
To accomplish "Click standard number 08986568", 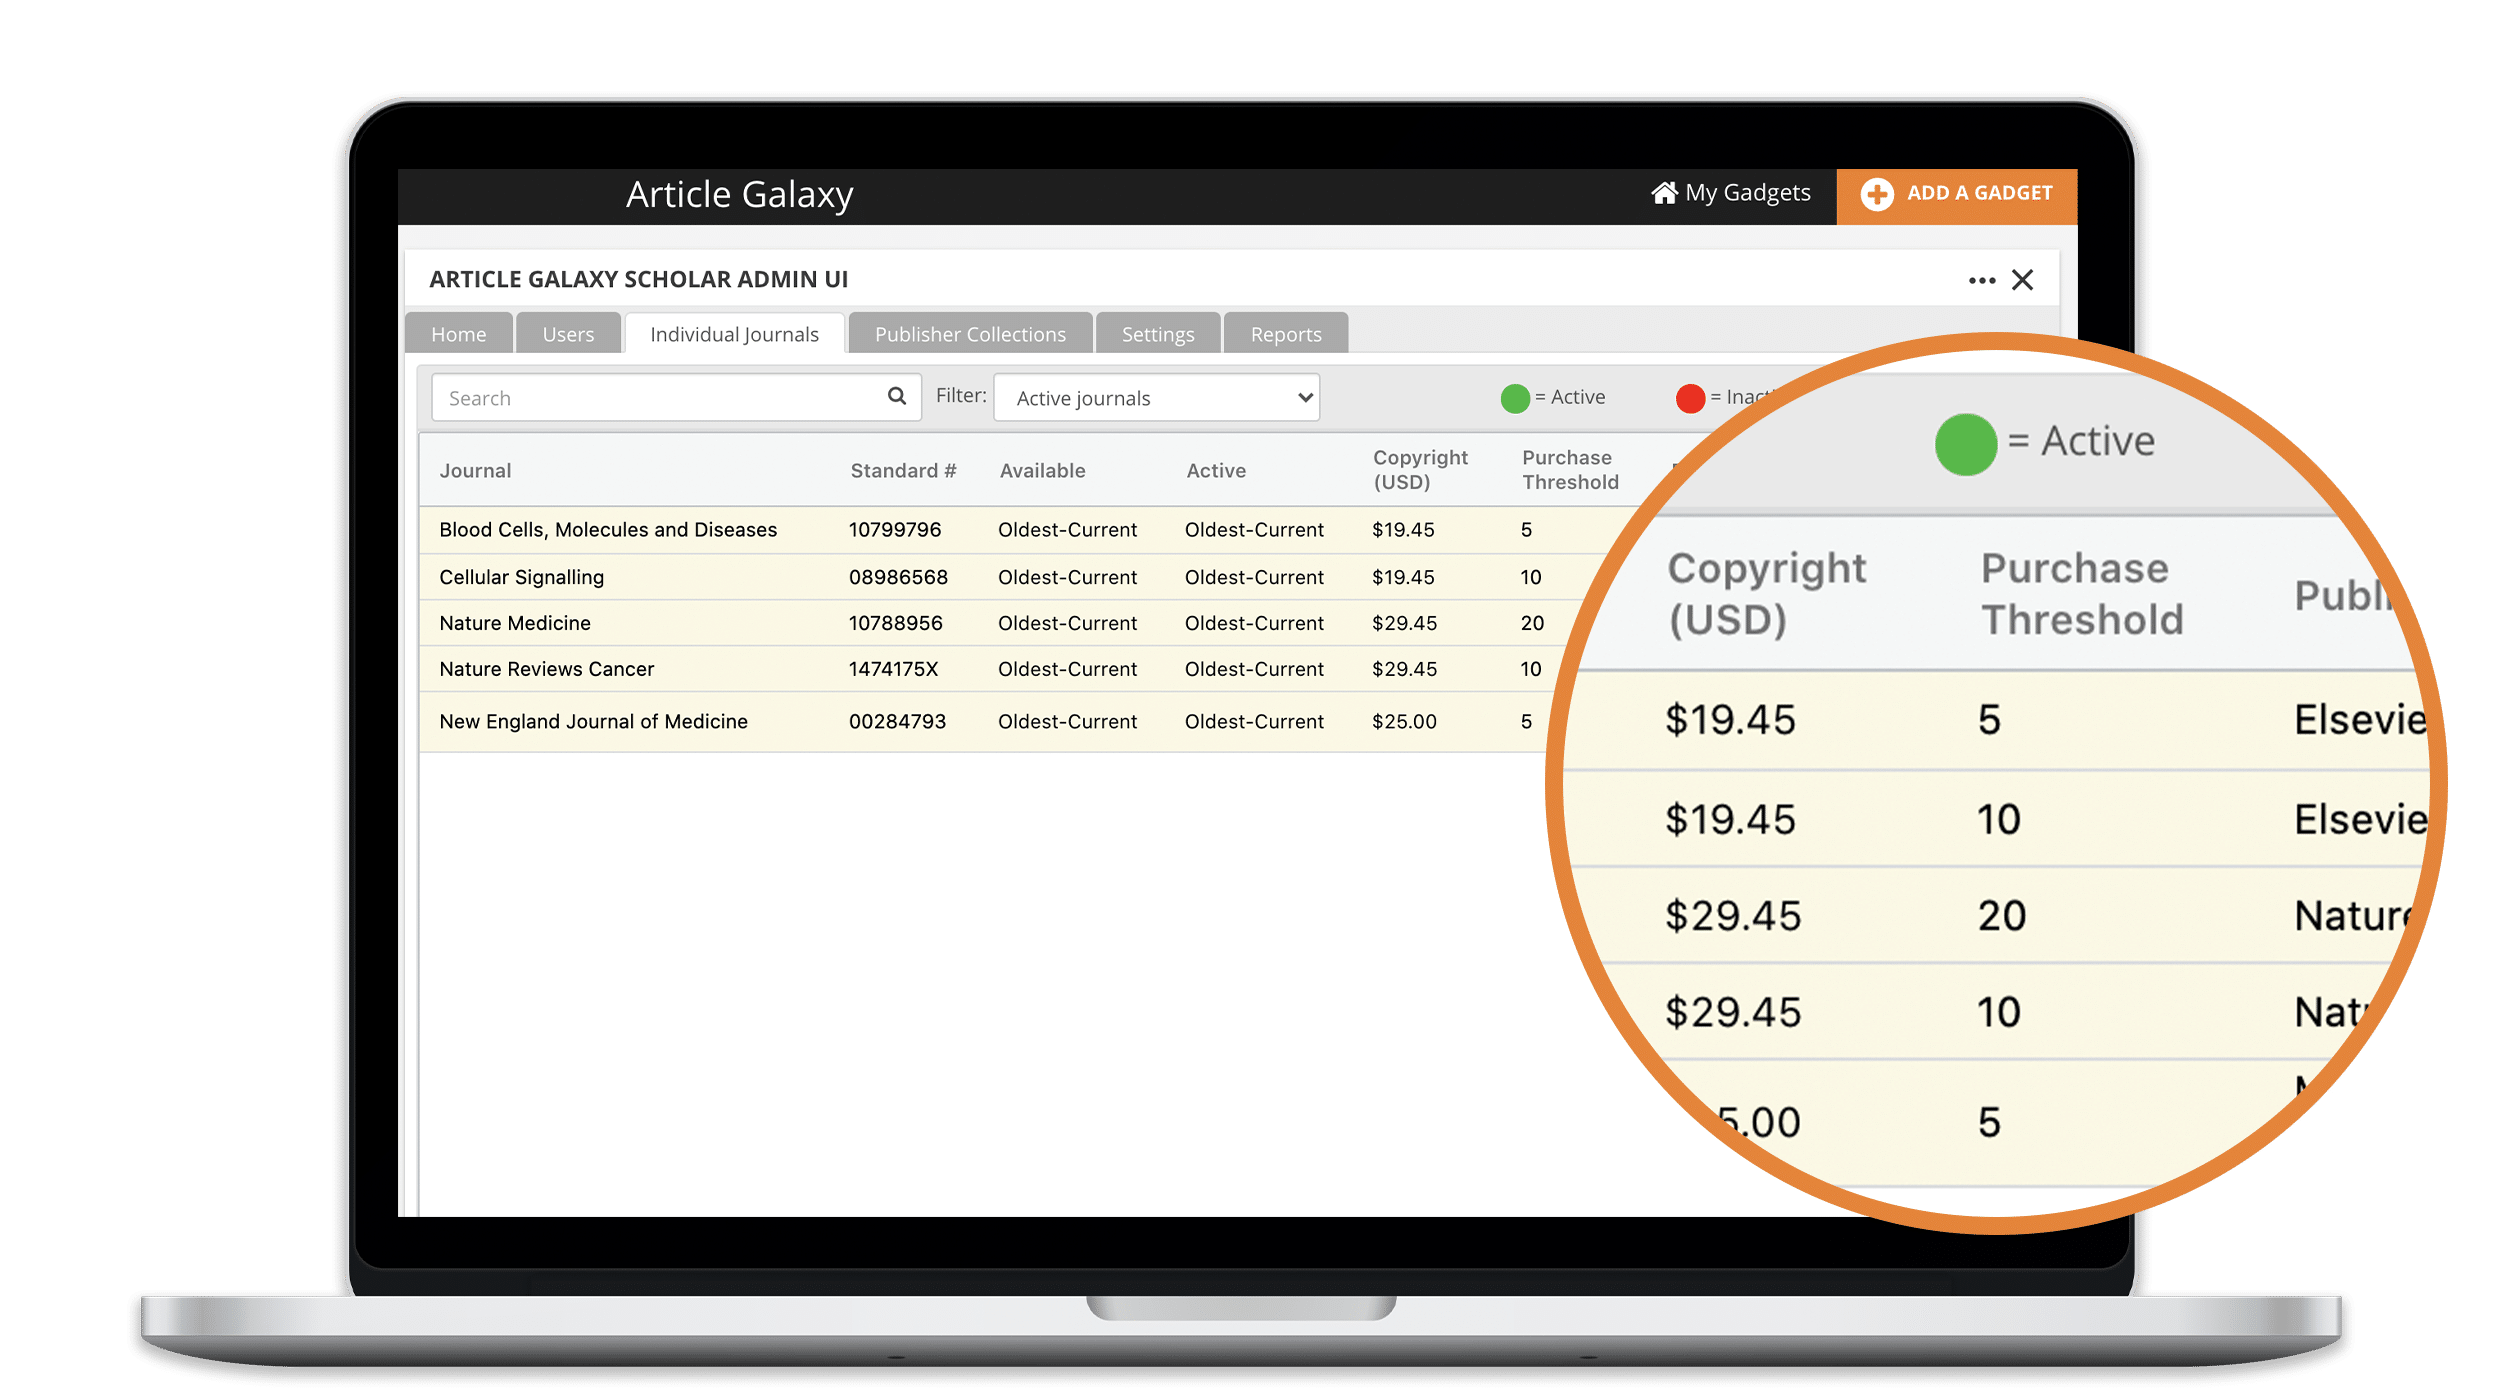I will (898, 577).
